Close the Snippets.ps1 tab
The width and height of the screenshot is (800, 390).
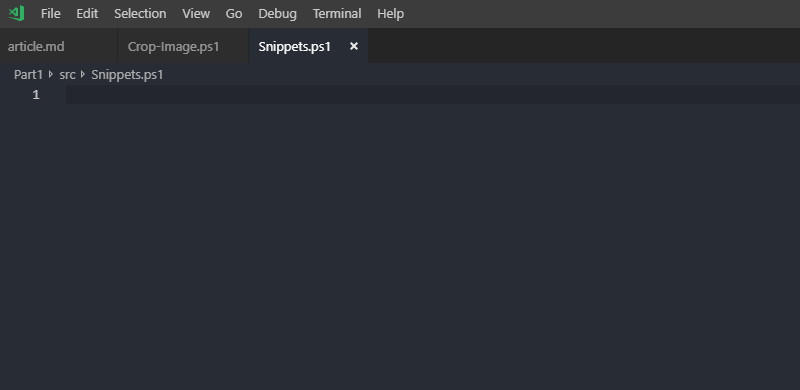(x=354, y=46)
